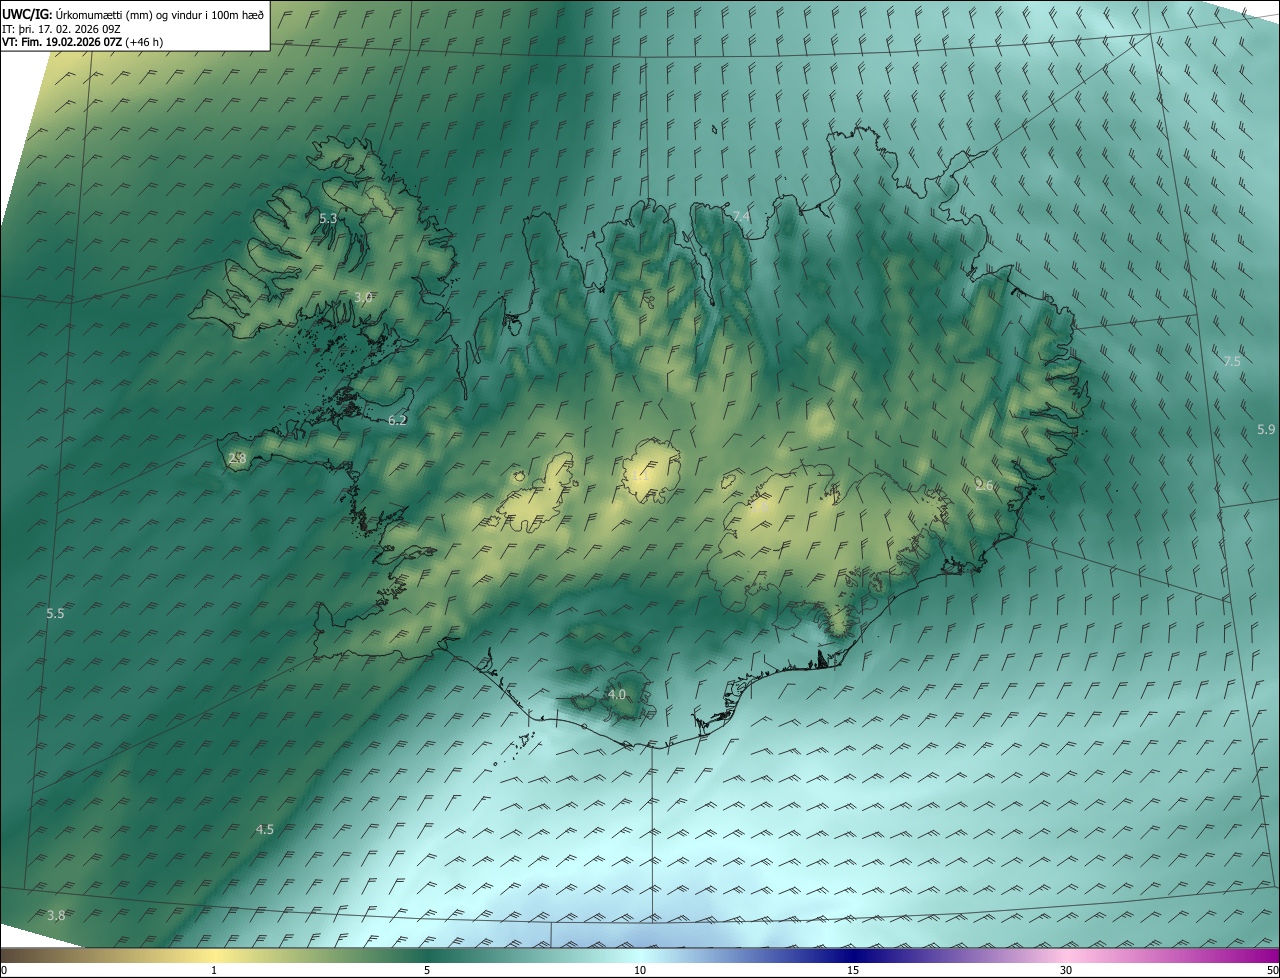Click the value label 5.3 on the map
Screen dimensions: 1280x978
point(328,218)
